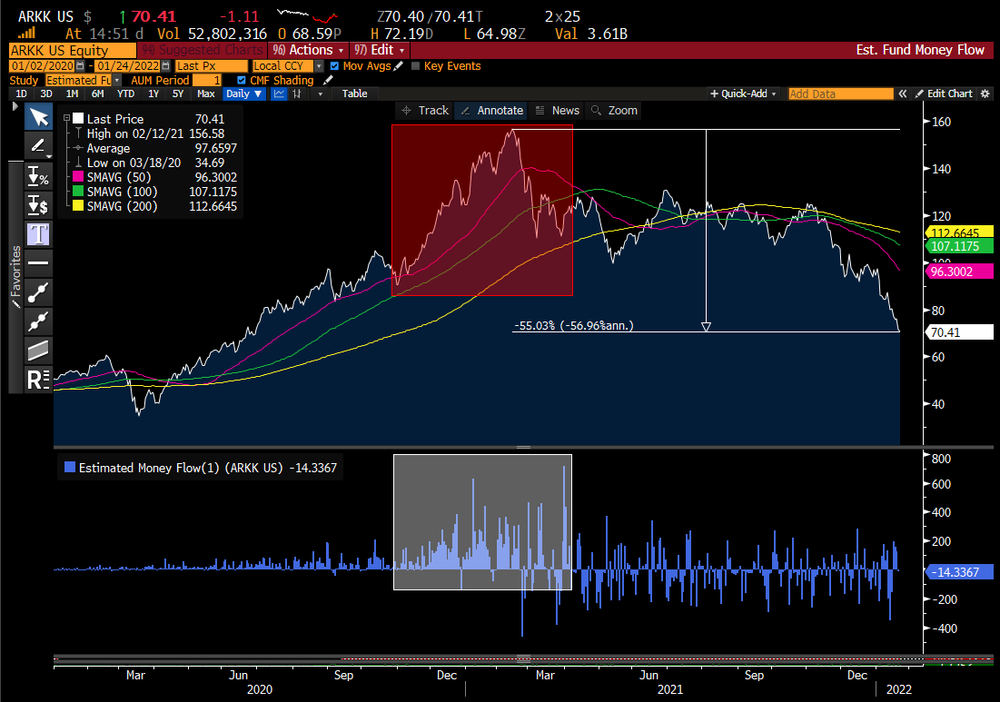Toggle the Mov Avgs checkbox
1000x702 pixels.
tap(335, 66)
